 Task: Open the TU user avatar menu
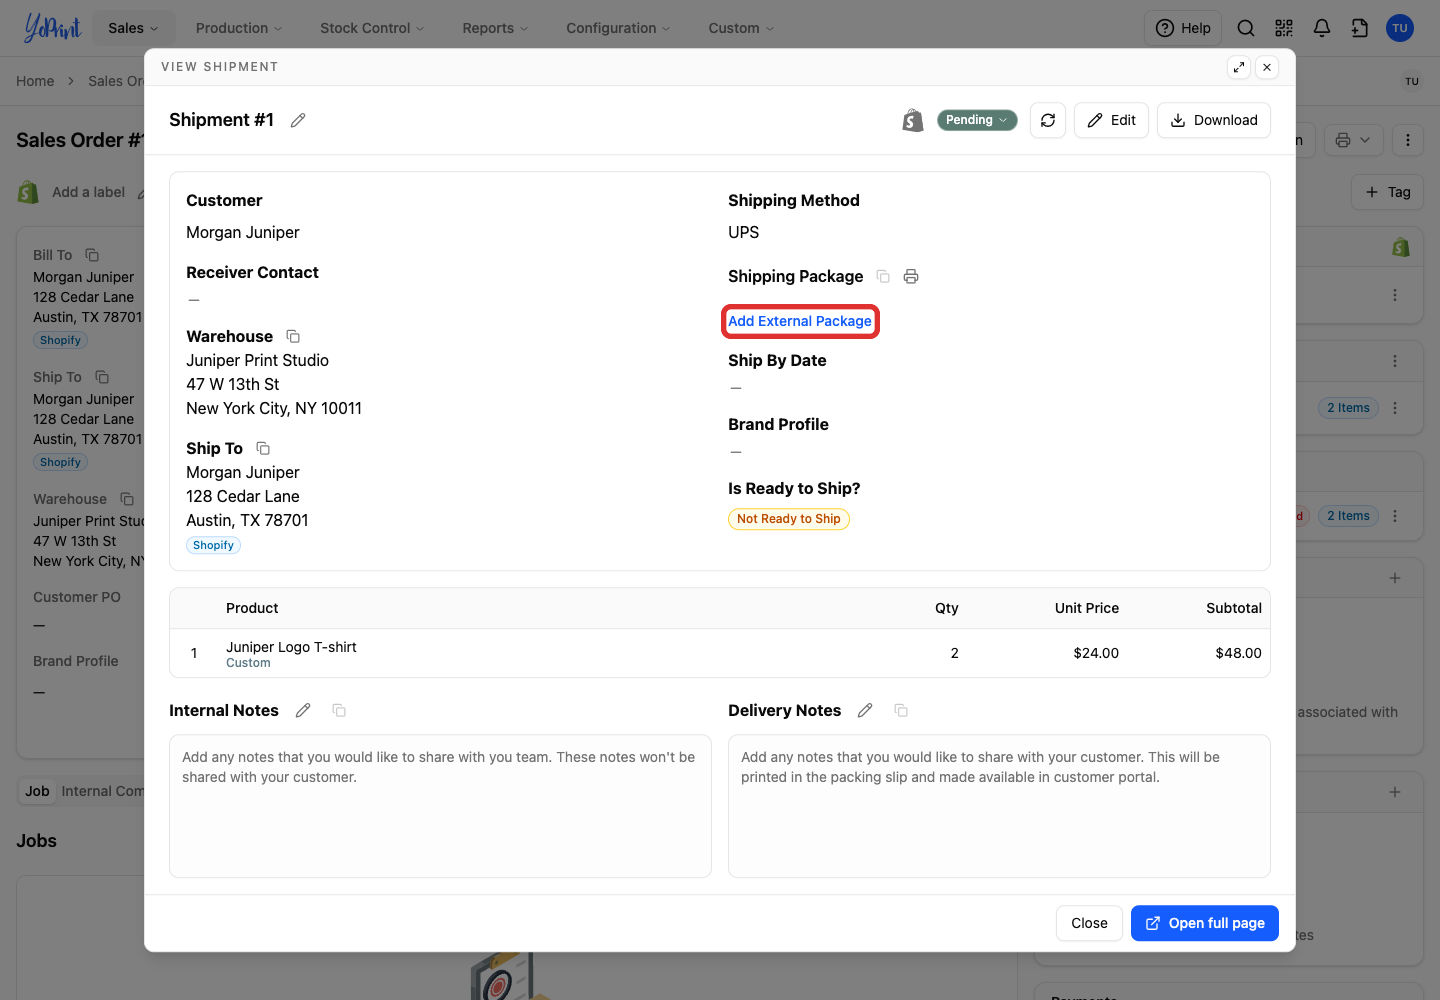coord(1400,28)
